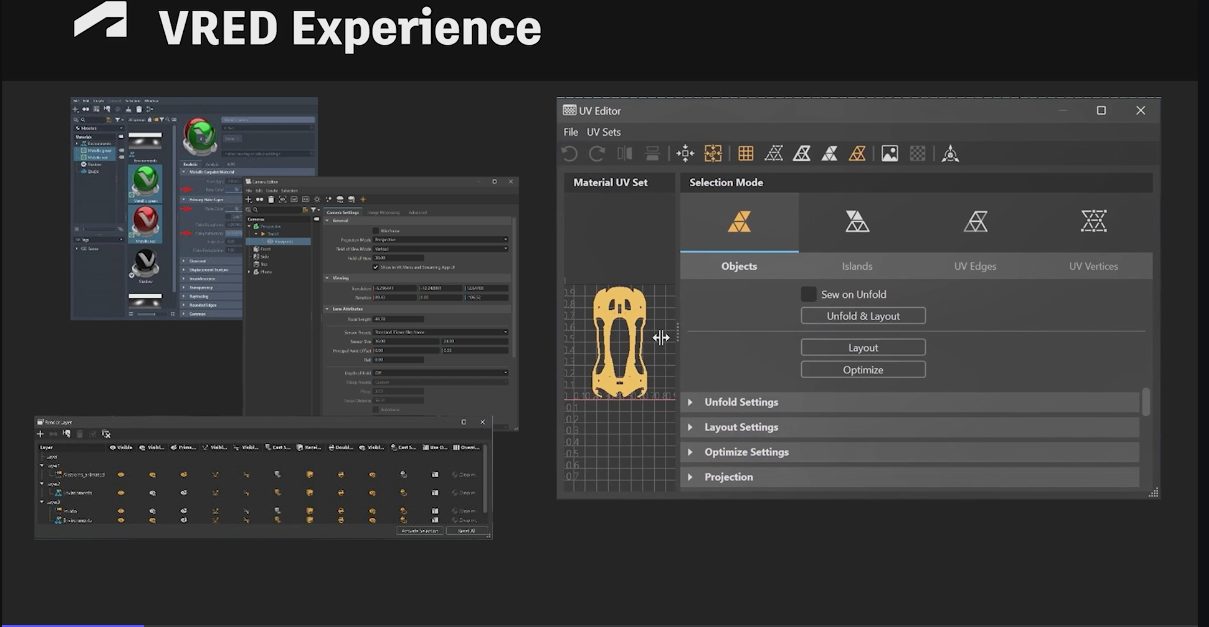Toggle the Visible eye icon for the first layer
Viewport: 1209px width, 627px height.
[121, 475]
